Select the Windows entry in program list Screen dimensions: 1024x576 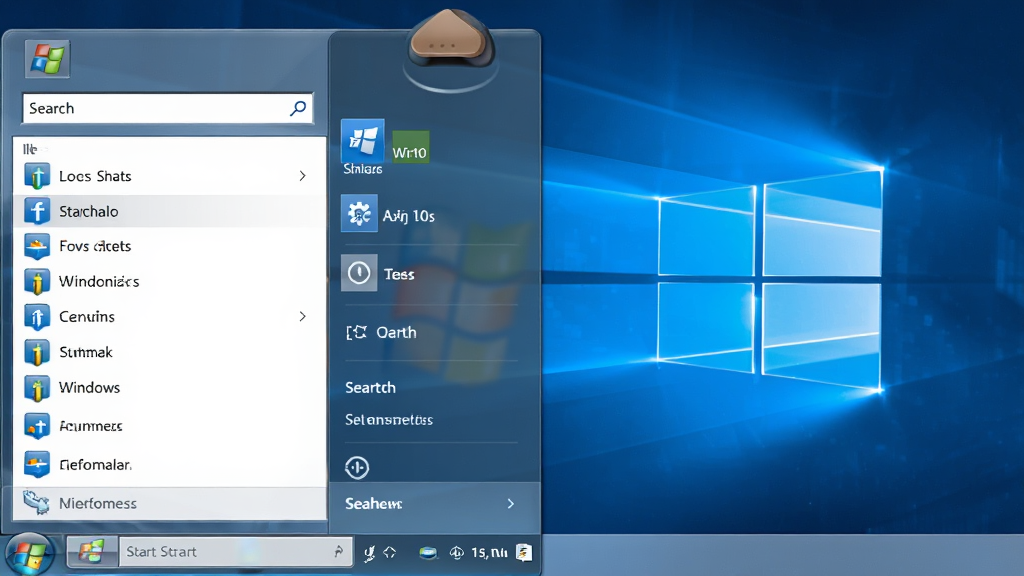(170, 387)
